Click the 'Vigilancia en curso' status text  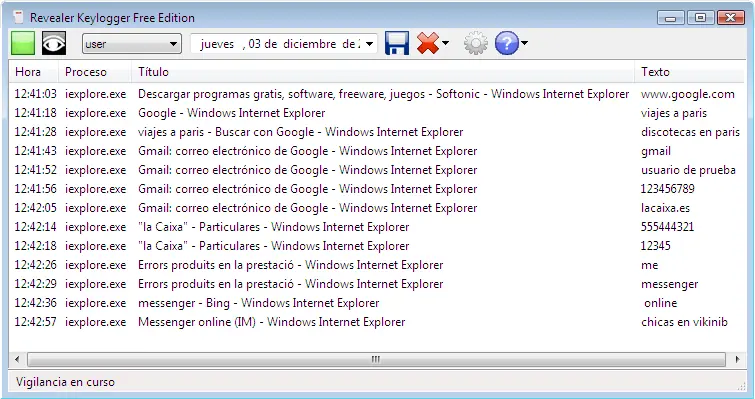(x=65, y=382)
